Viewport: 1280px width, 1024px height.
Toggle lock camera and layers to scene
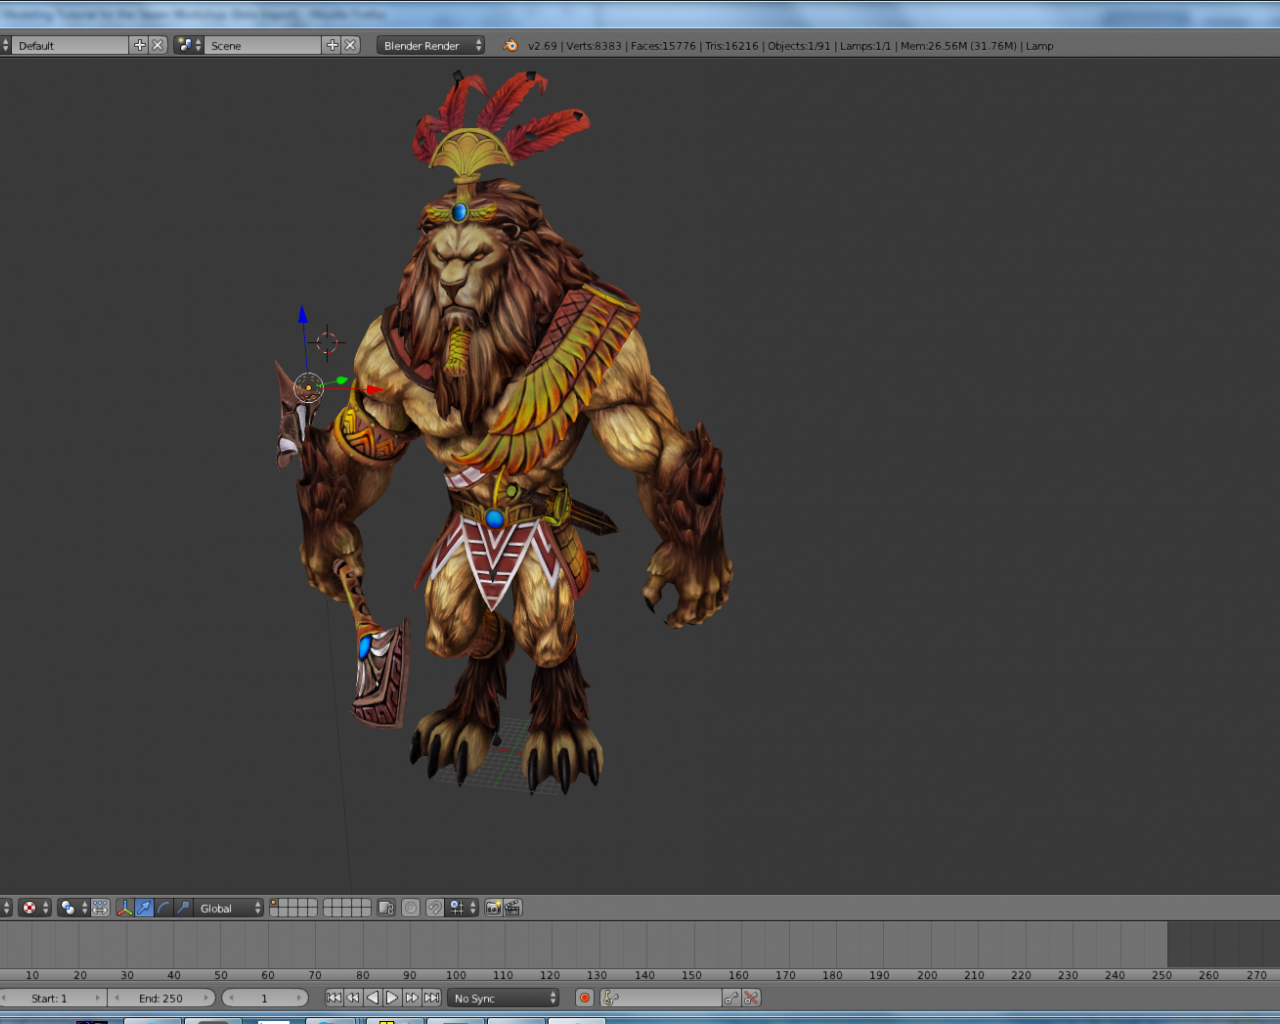point(386,908)
